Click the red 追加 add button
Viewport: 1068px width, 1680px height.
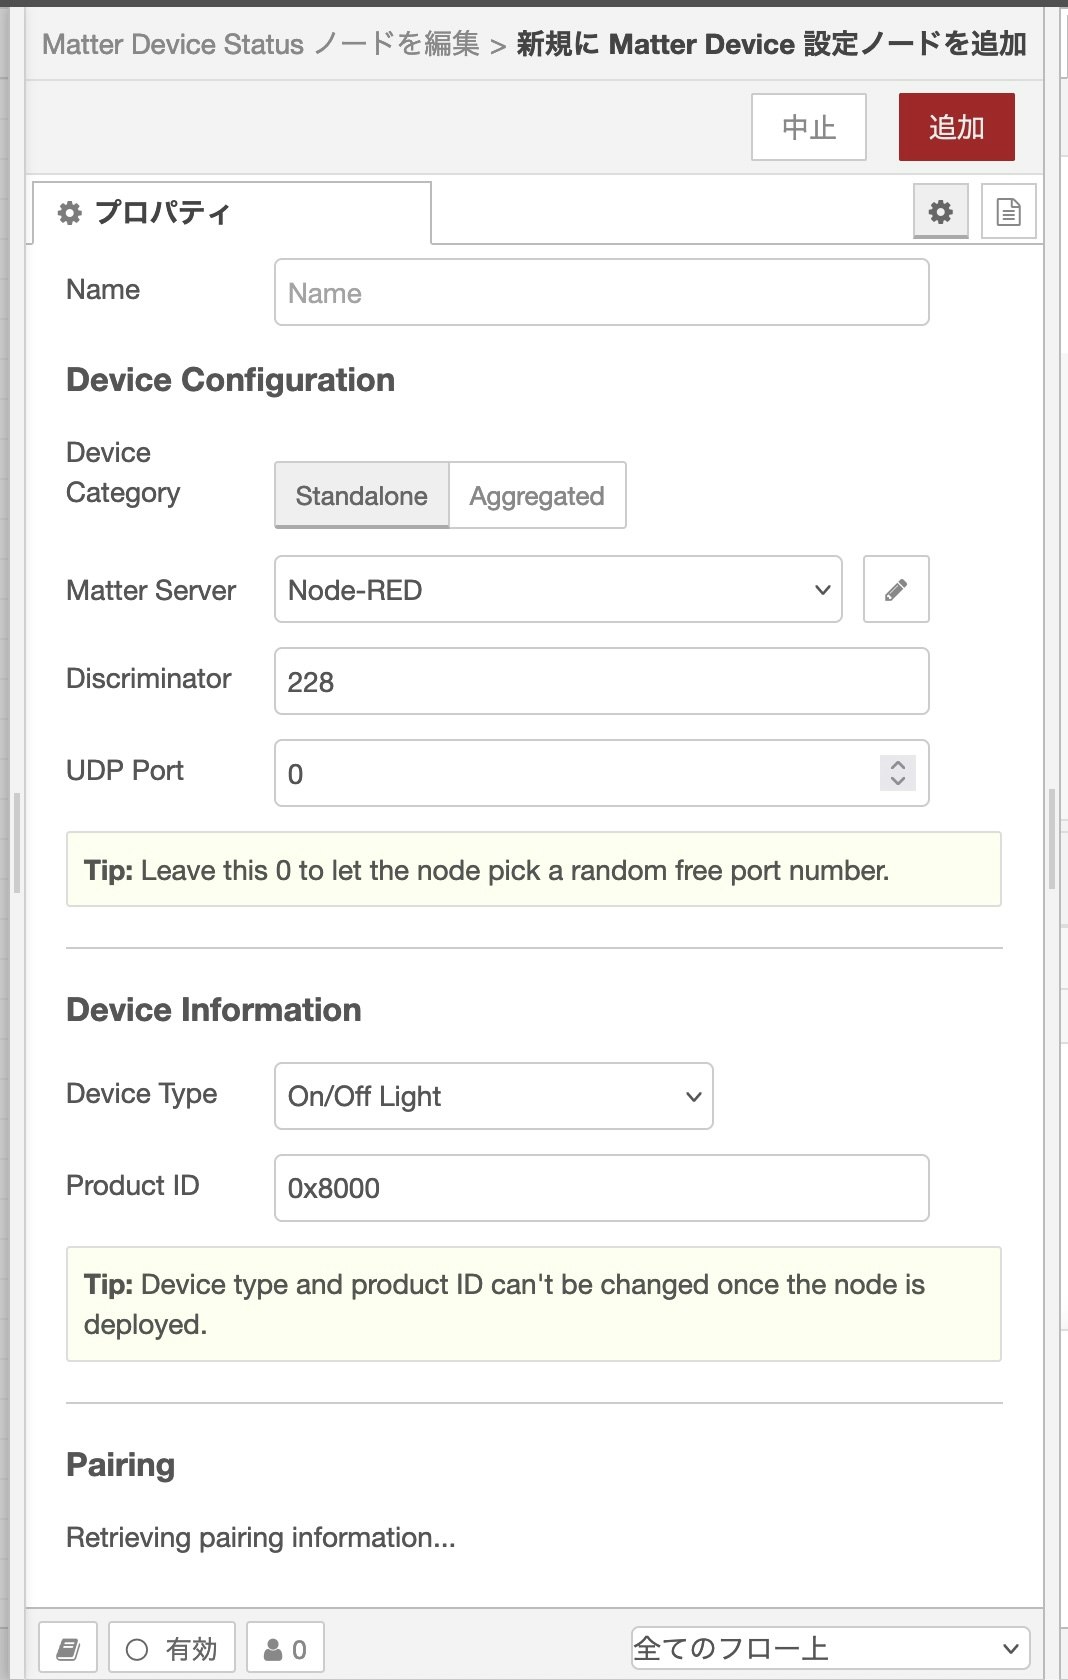click(x=956, y=127)
